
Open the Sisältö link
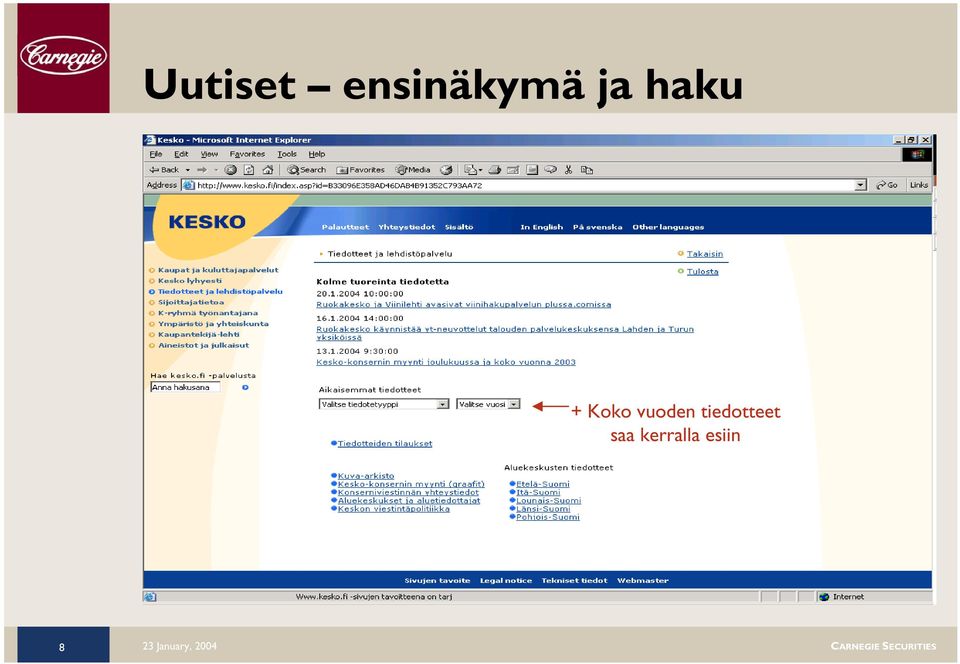pyautogui.click(x=459, y=227)
